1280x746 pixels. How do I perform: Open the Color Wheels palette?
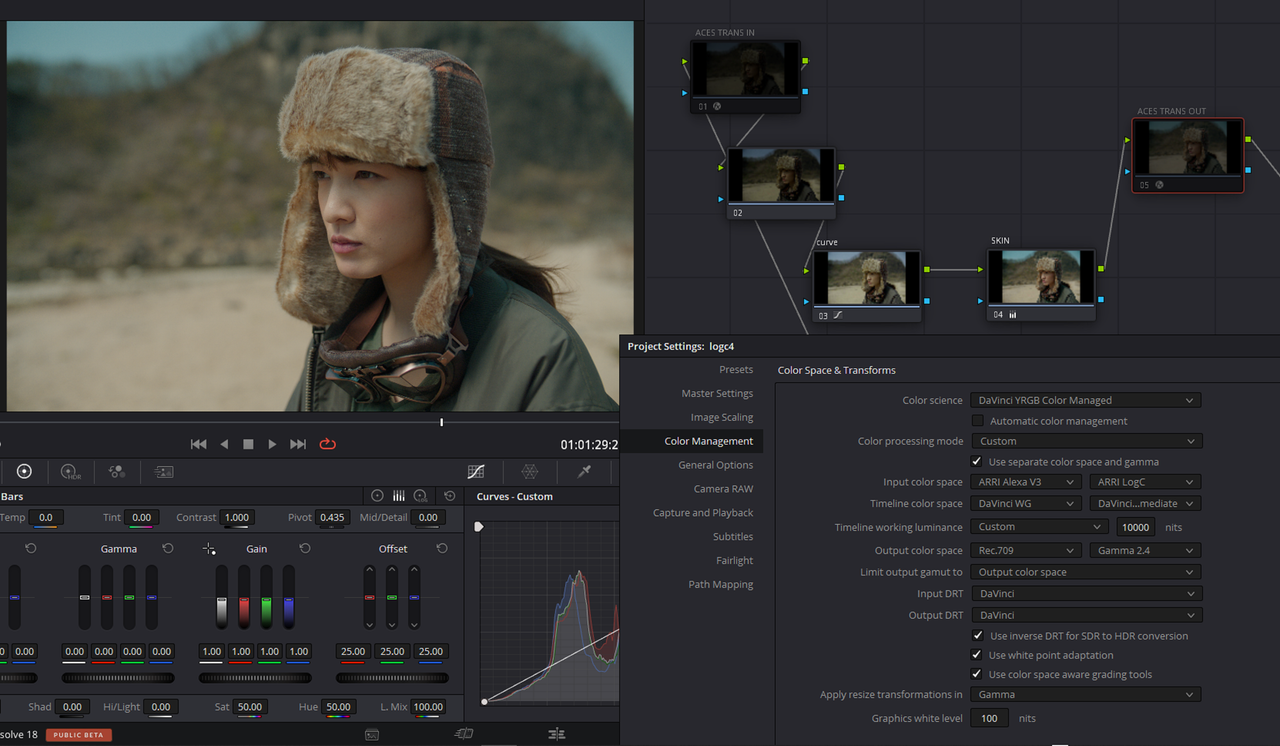point(24,471)
